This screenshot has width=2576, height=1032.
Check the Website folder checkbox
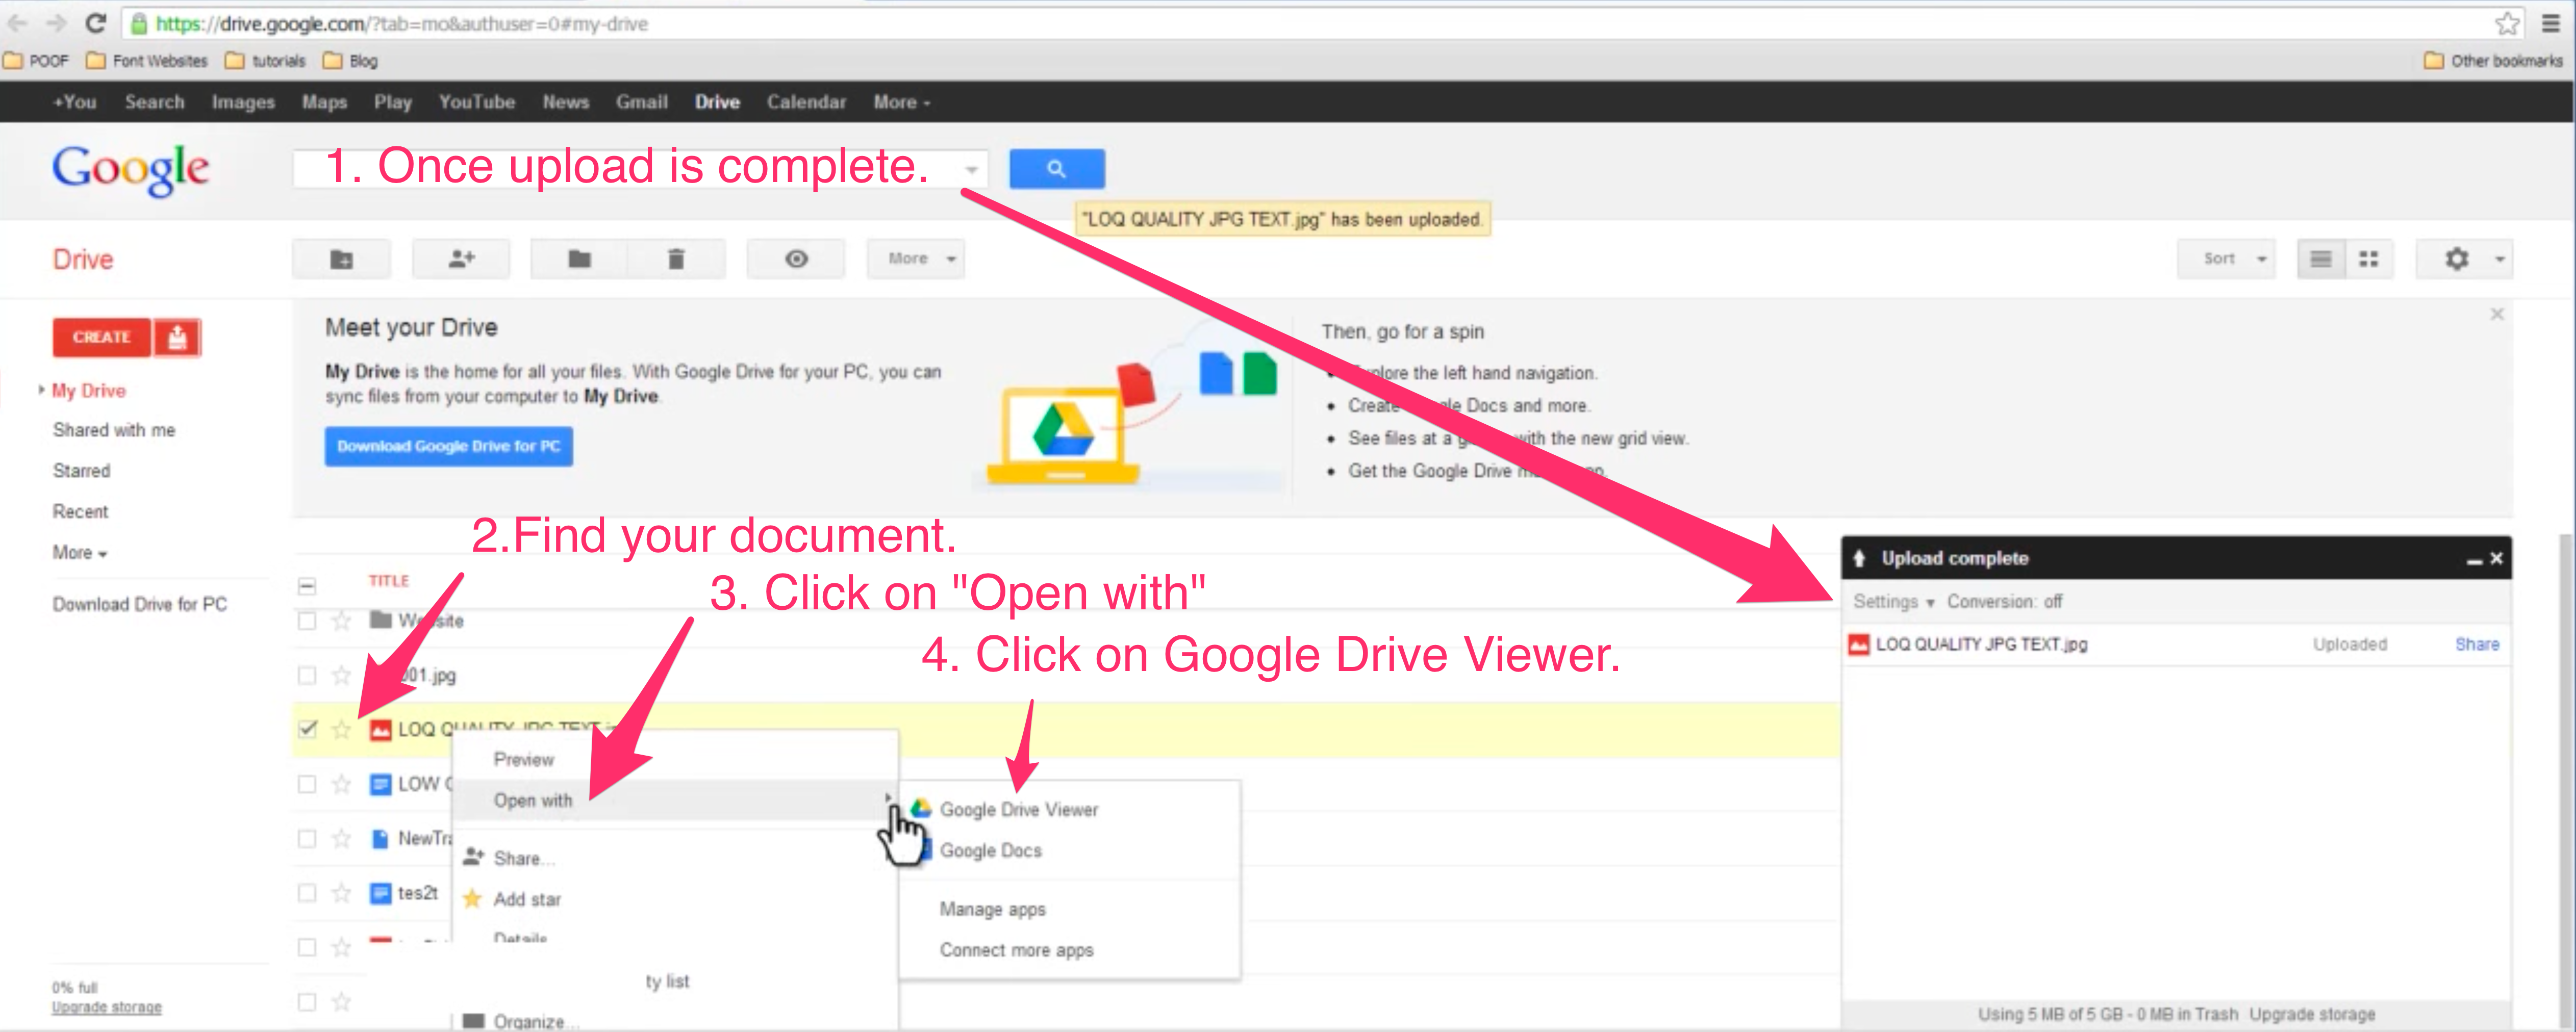[x=307, y=621]
